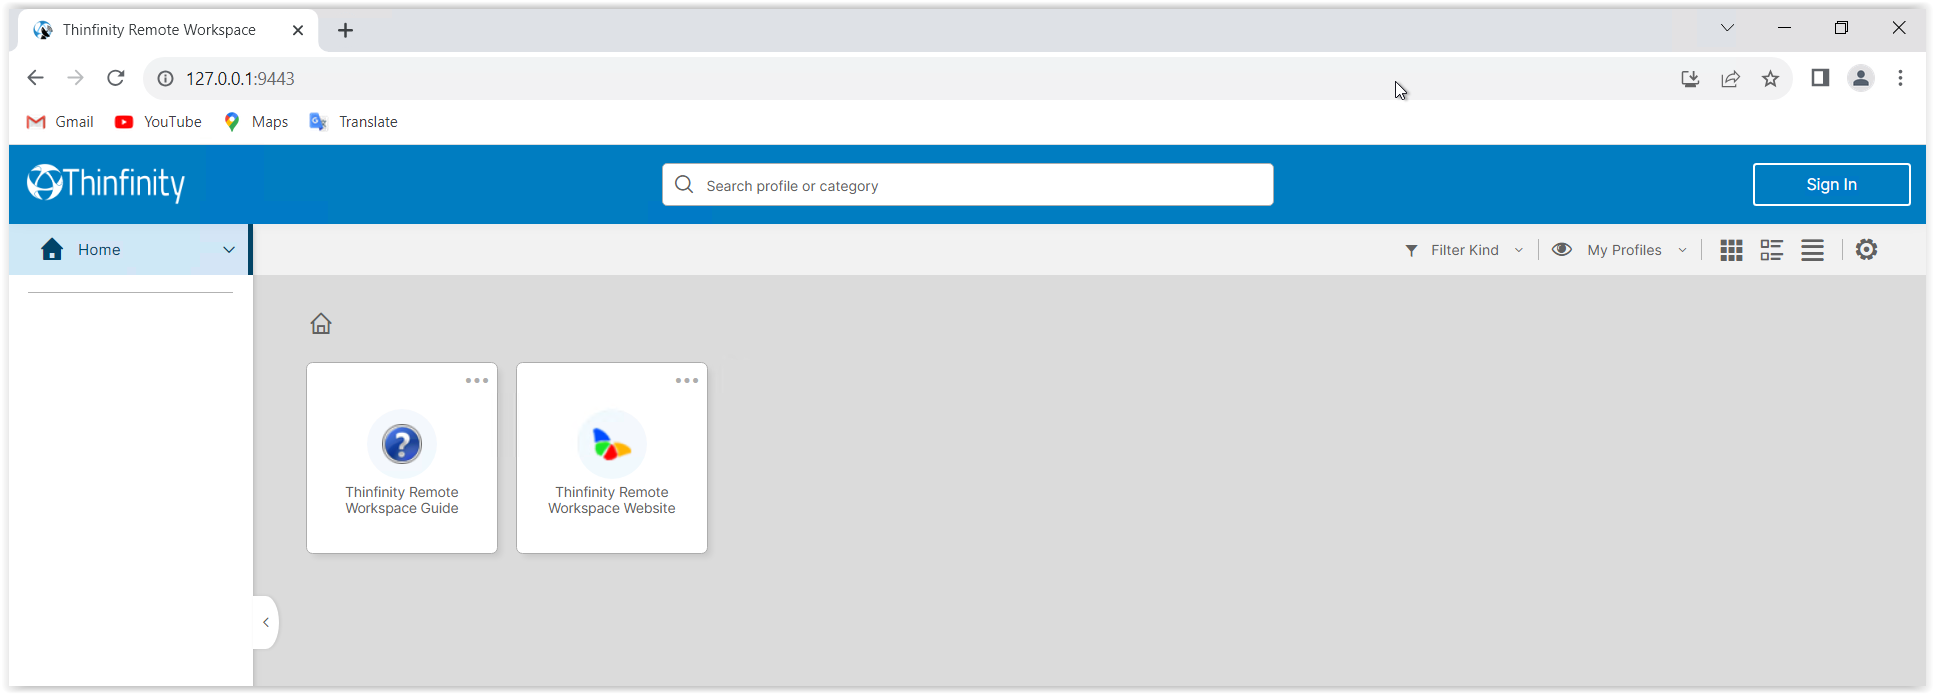Switch to compact lines view

pos(1812,250)
